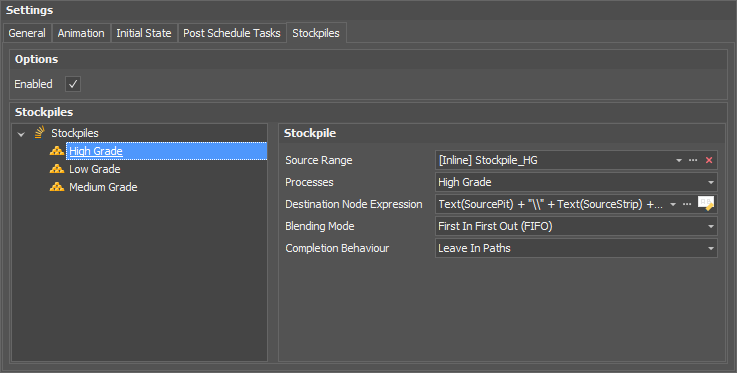737x373 pixels.
Task: Open the Completion Behaviour dropdown
Action: coord(711,249)
